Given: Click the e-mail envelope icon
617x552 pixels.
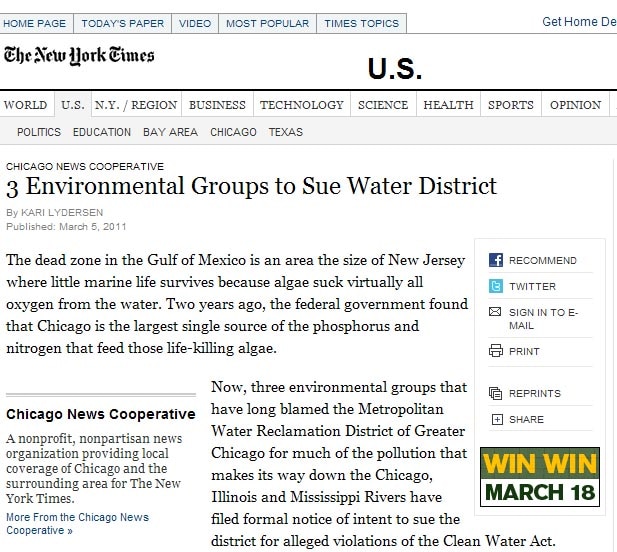Looking at the screenshot, I should [495, 312].
